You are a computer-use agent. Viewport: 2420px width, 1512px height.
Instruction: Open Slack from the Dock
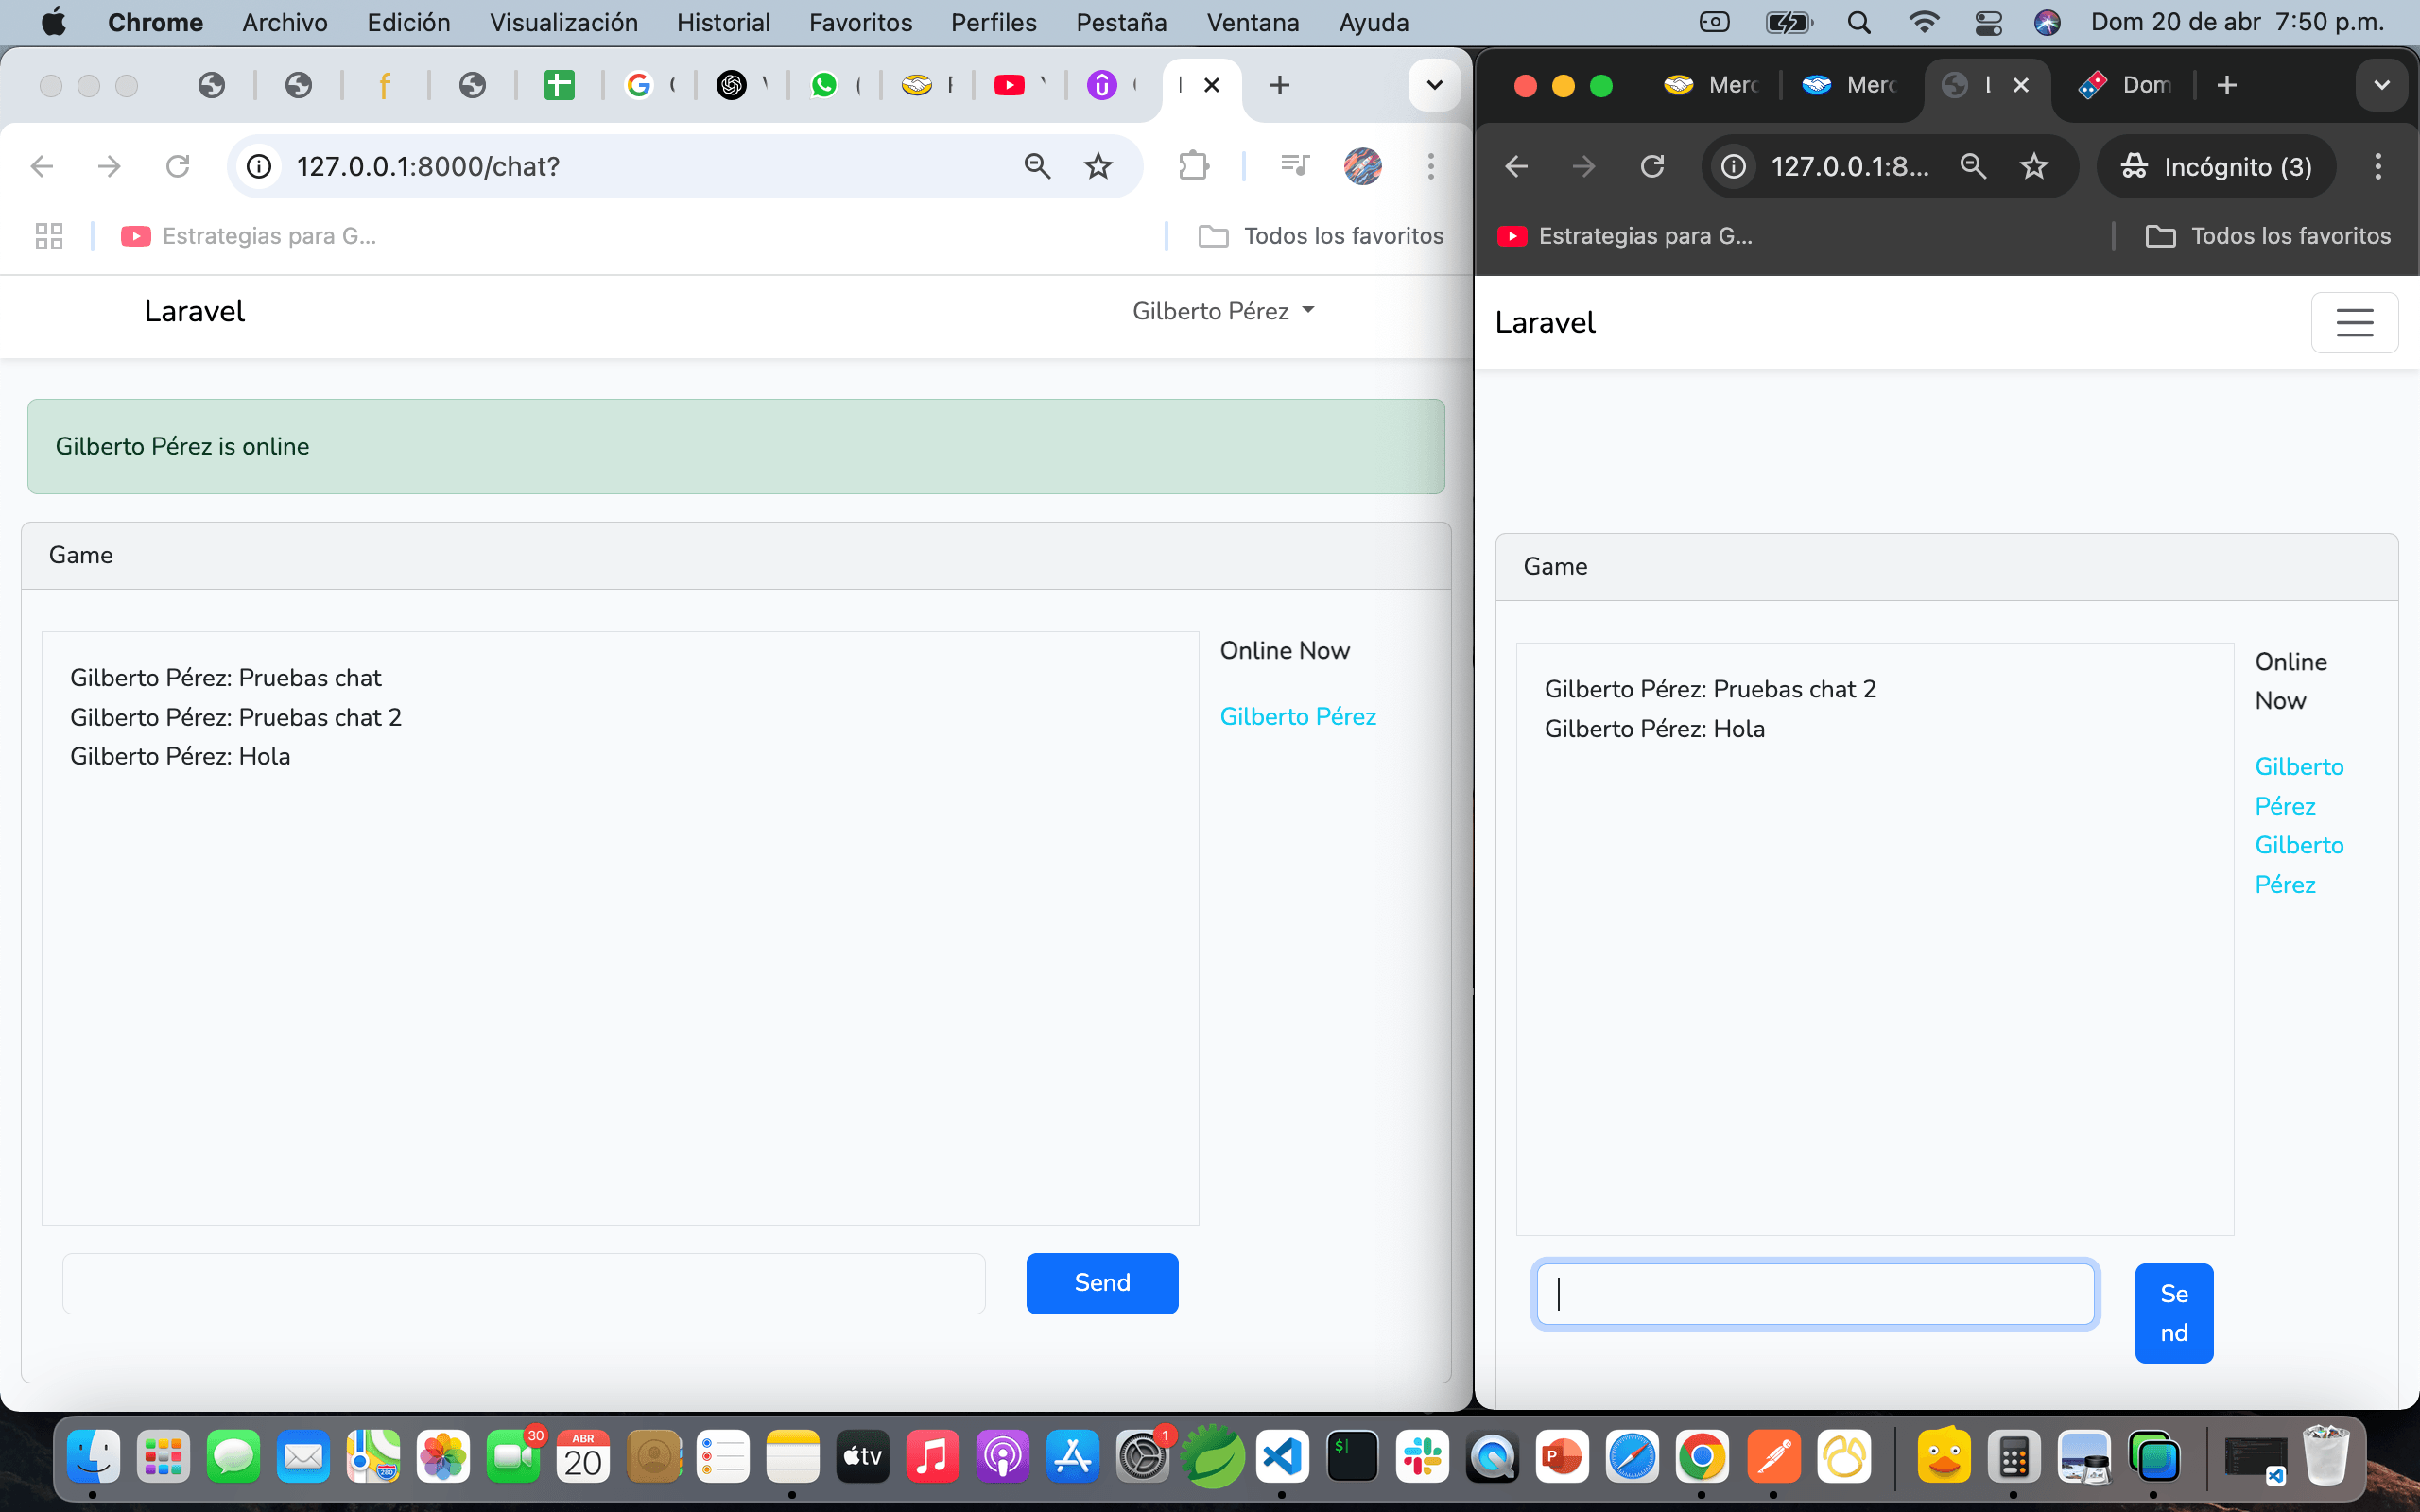[x=1422, y=1457]
